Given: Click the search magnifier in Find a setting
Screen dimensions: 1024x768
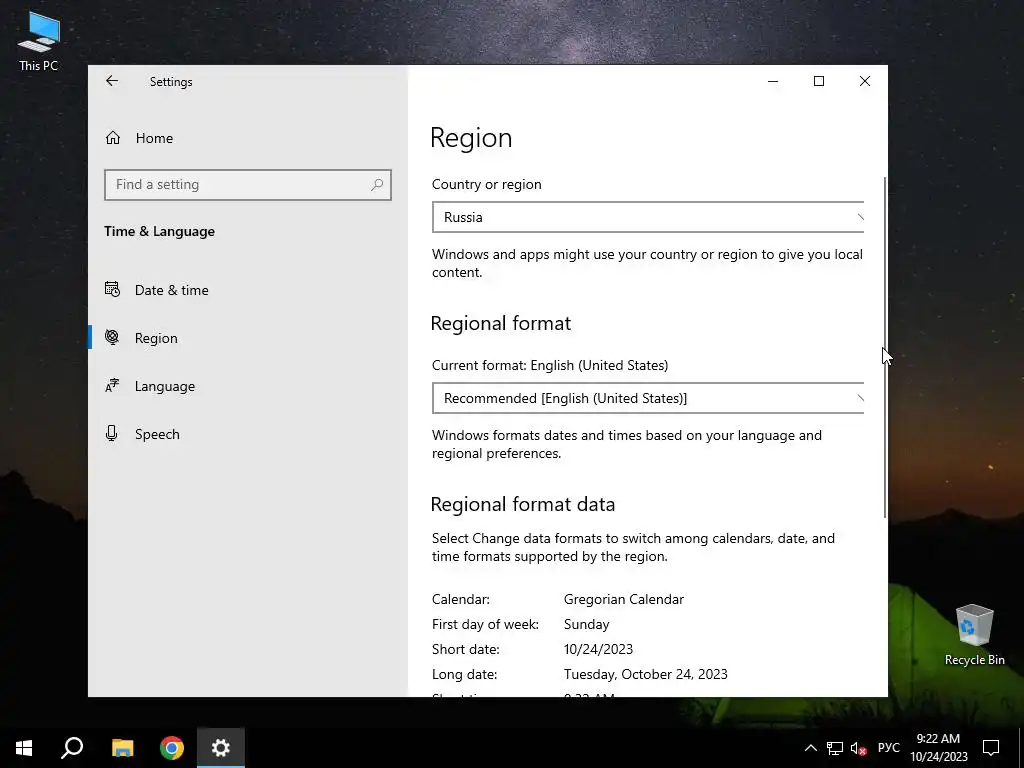Looking at the screenshot, I should [x=377, y=185].
